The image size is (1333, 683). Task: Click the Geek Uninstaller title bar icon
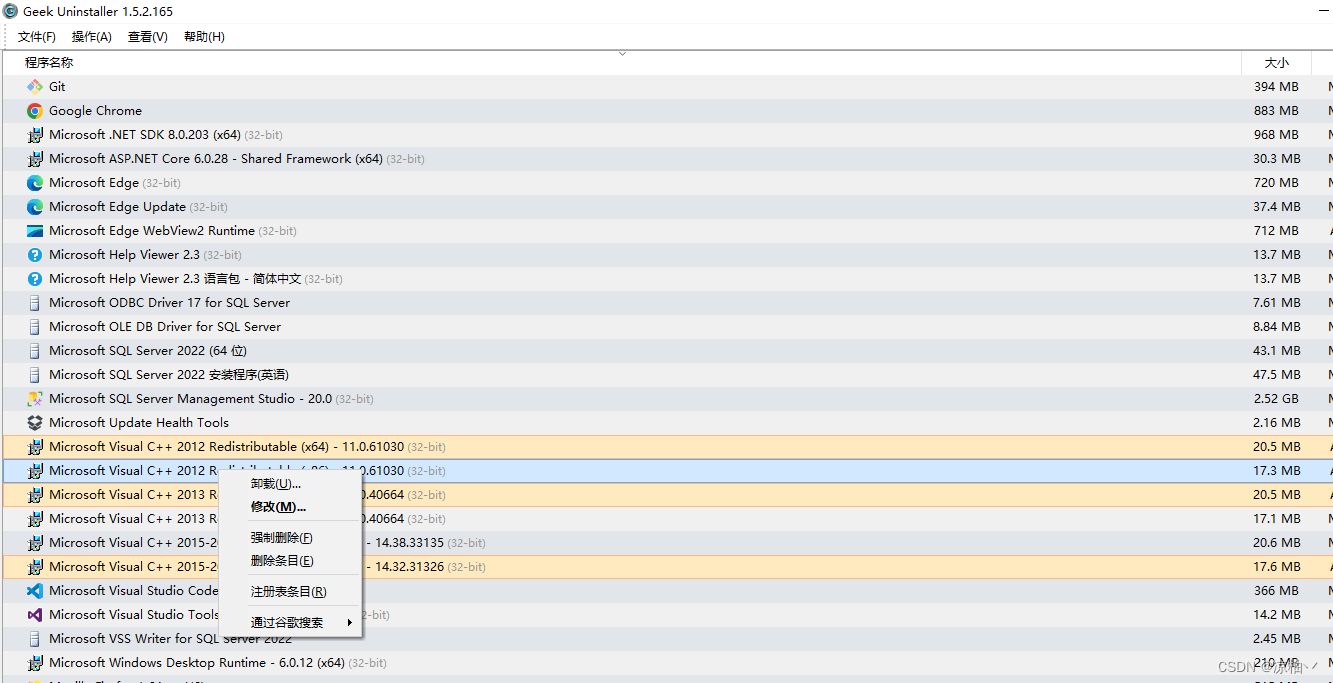click(x=11, y=11)
